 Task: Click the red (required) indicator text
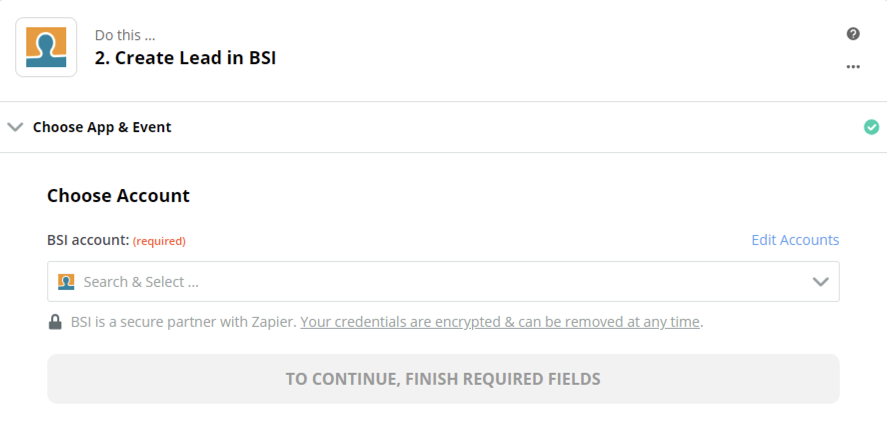159,241
